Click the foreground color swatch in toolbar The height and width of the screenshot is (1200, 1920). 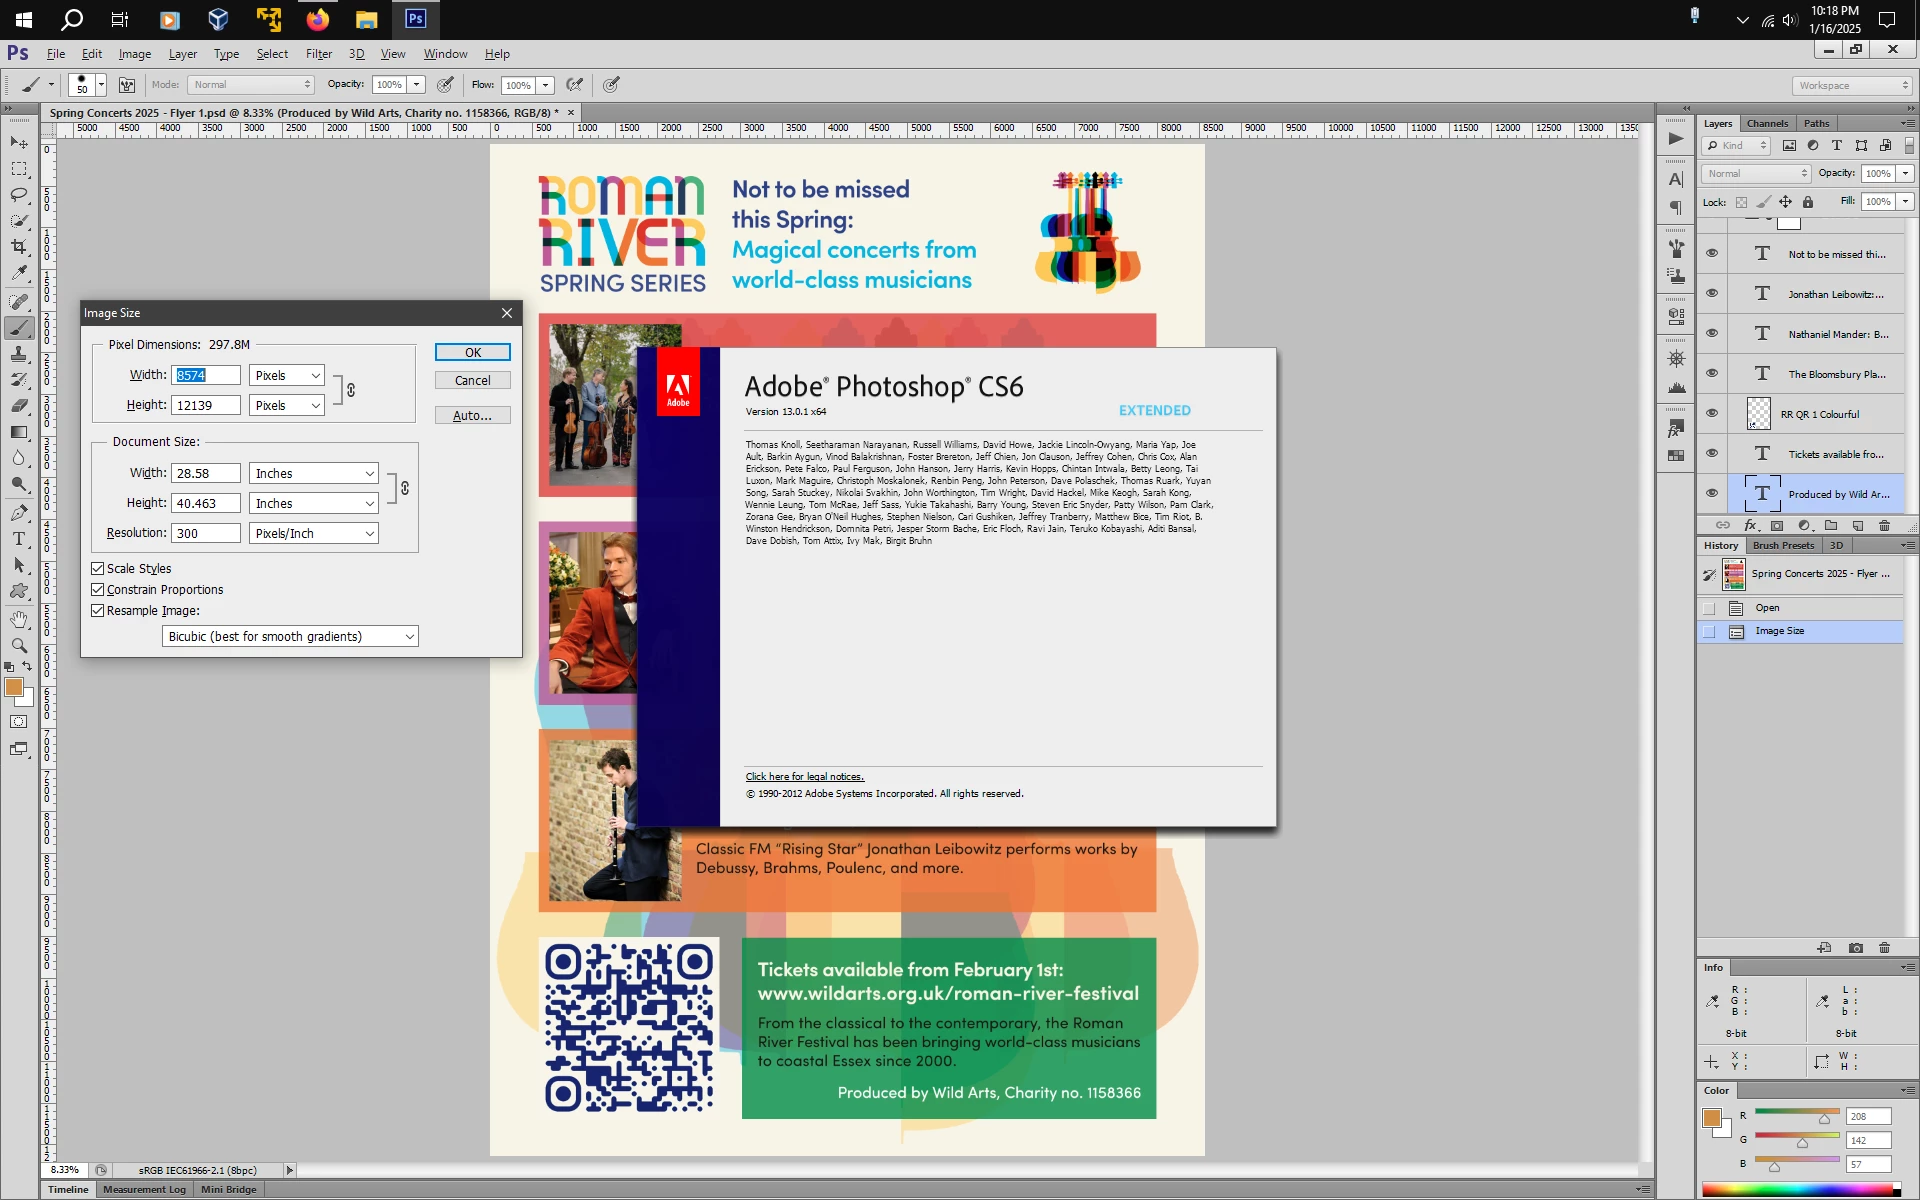14,687
